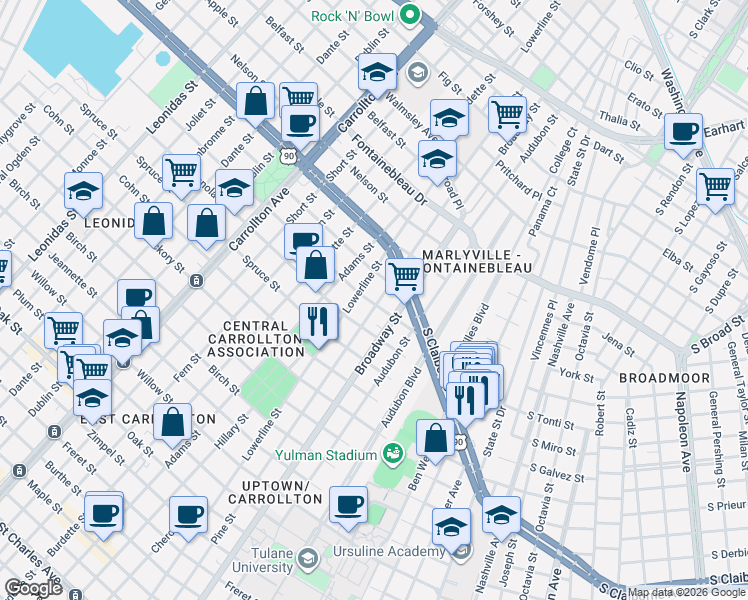748x600 pixels.
Task: Select the CENTRAL CARROLLTON ASSOCIATION label
Action: click(x=256, y=339)
